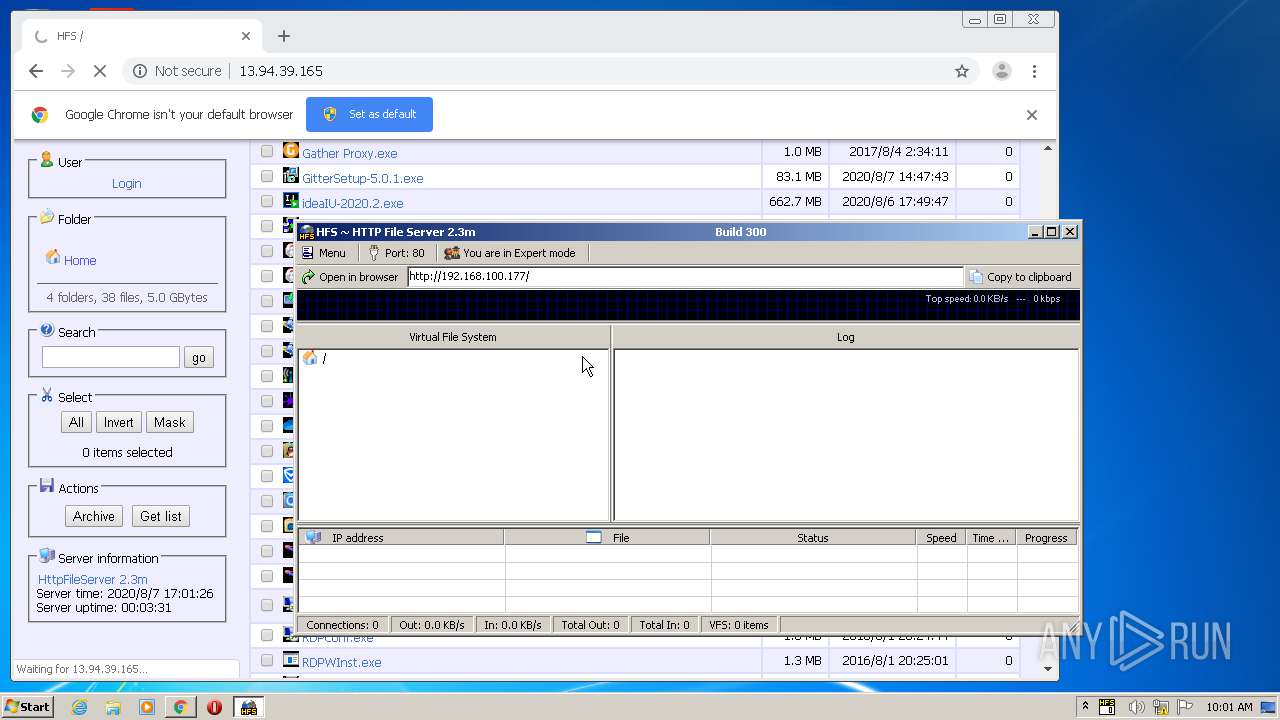
Task: Stop loading the page in Chrome
Action: point(99,71)
